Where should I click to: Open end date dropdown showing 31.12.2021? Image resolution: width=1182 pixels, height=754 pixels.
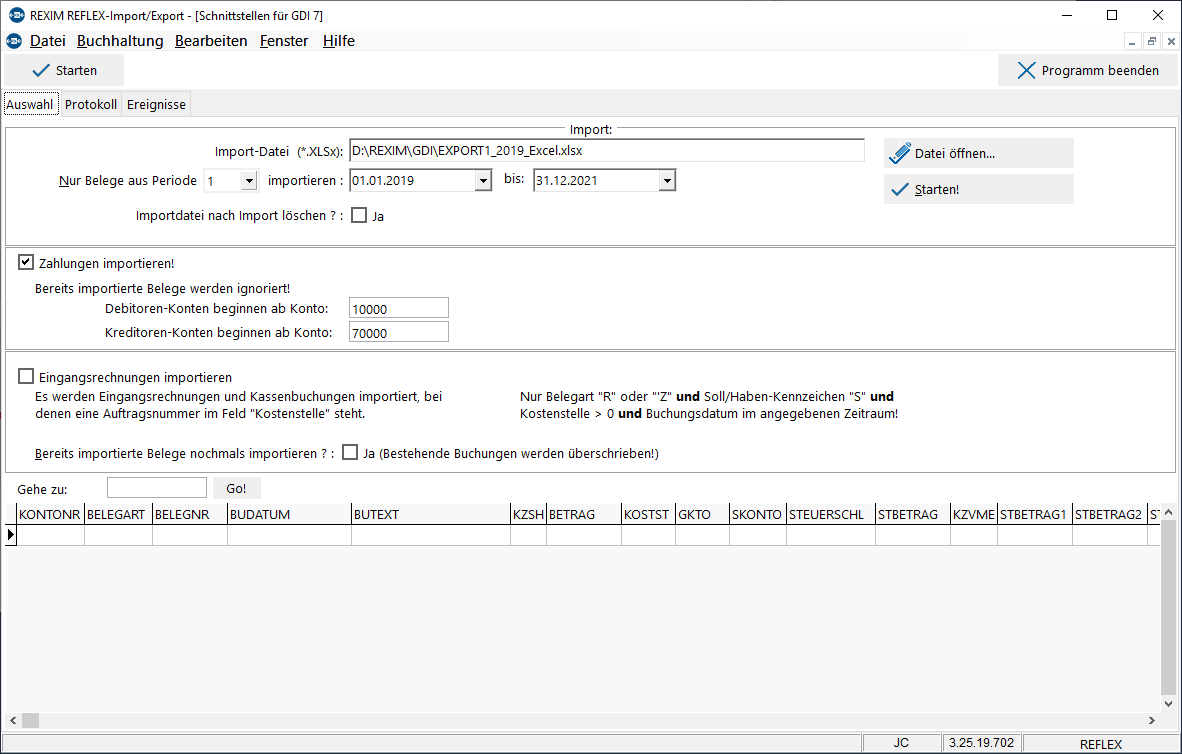pos(666,181)
